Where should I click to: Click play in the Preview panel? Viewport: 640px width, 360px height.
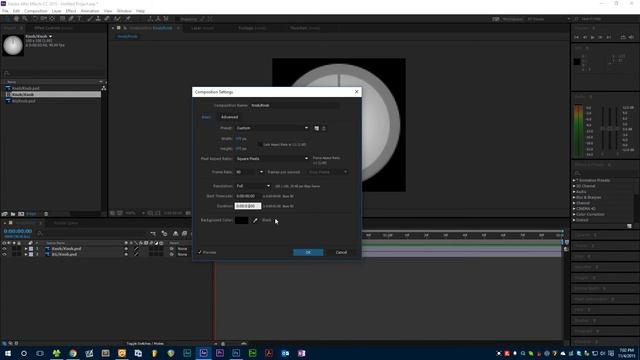593,37
